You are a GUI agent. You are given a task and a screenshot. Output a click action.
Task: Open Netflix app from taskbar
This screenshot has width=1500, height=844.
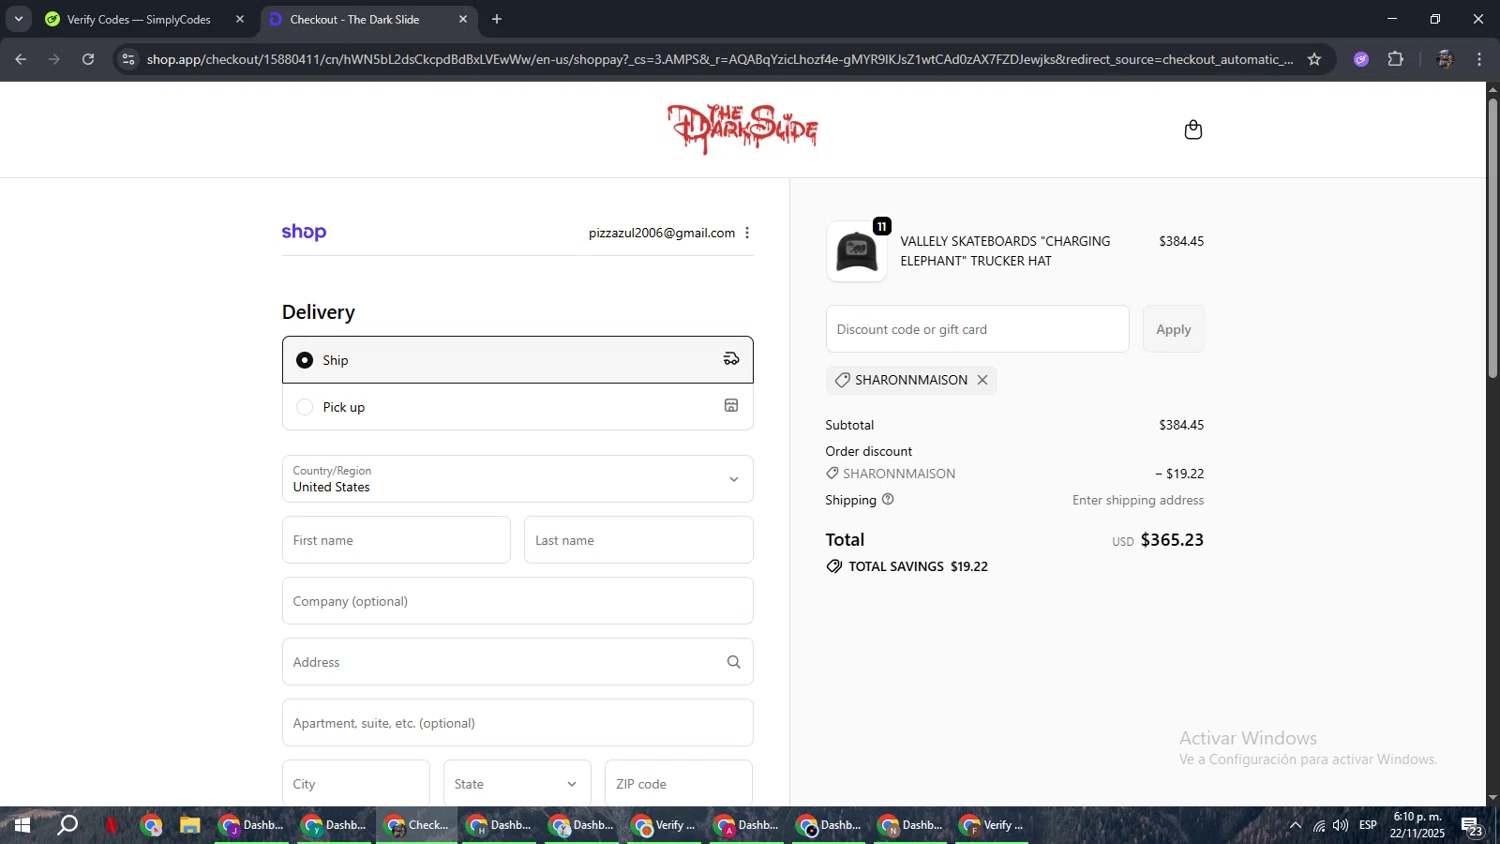tap(111, 825)
